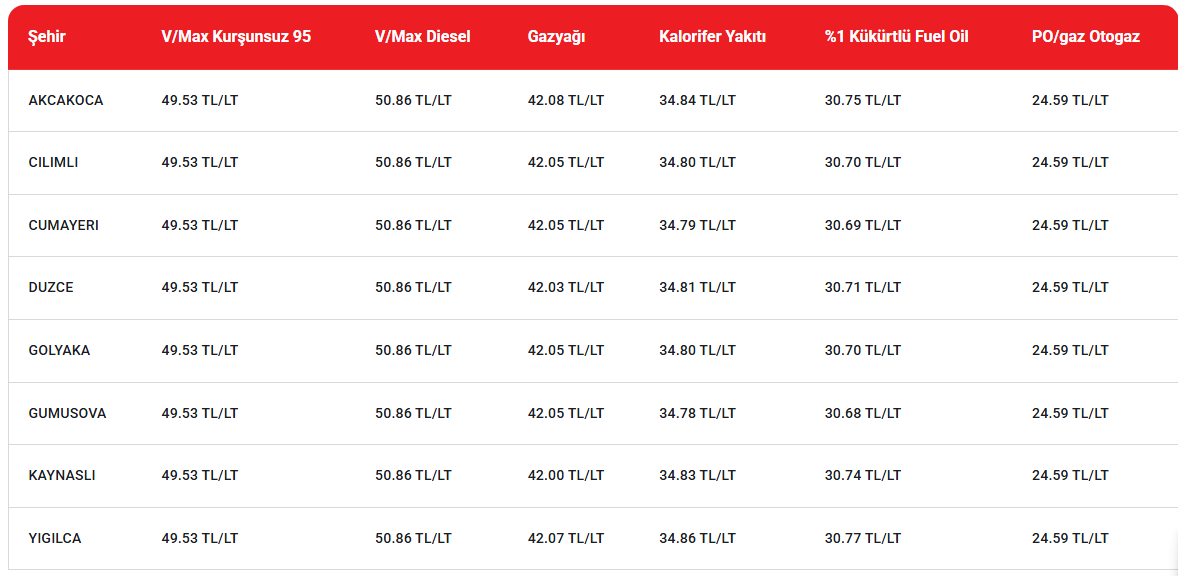Click DUZCE Gazyağı price 42.03 TL/LT
Screen dimensions: 1178x576
(x=566, y=288)
